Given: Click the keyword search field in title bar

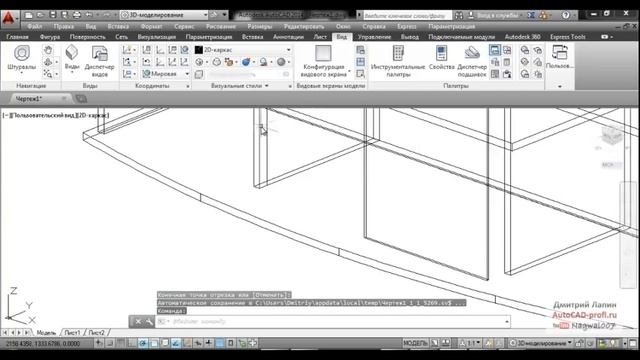Looking at the screenshot, I should point(407,15).
